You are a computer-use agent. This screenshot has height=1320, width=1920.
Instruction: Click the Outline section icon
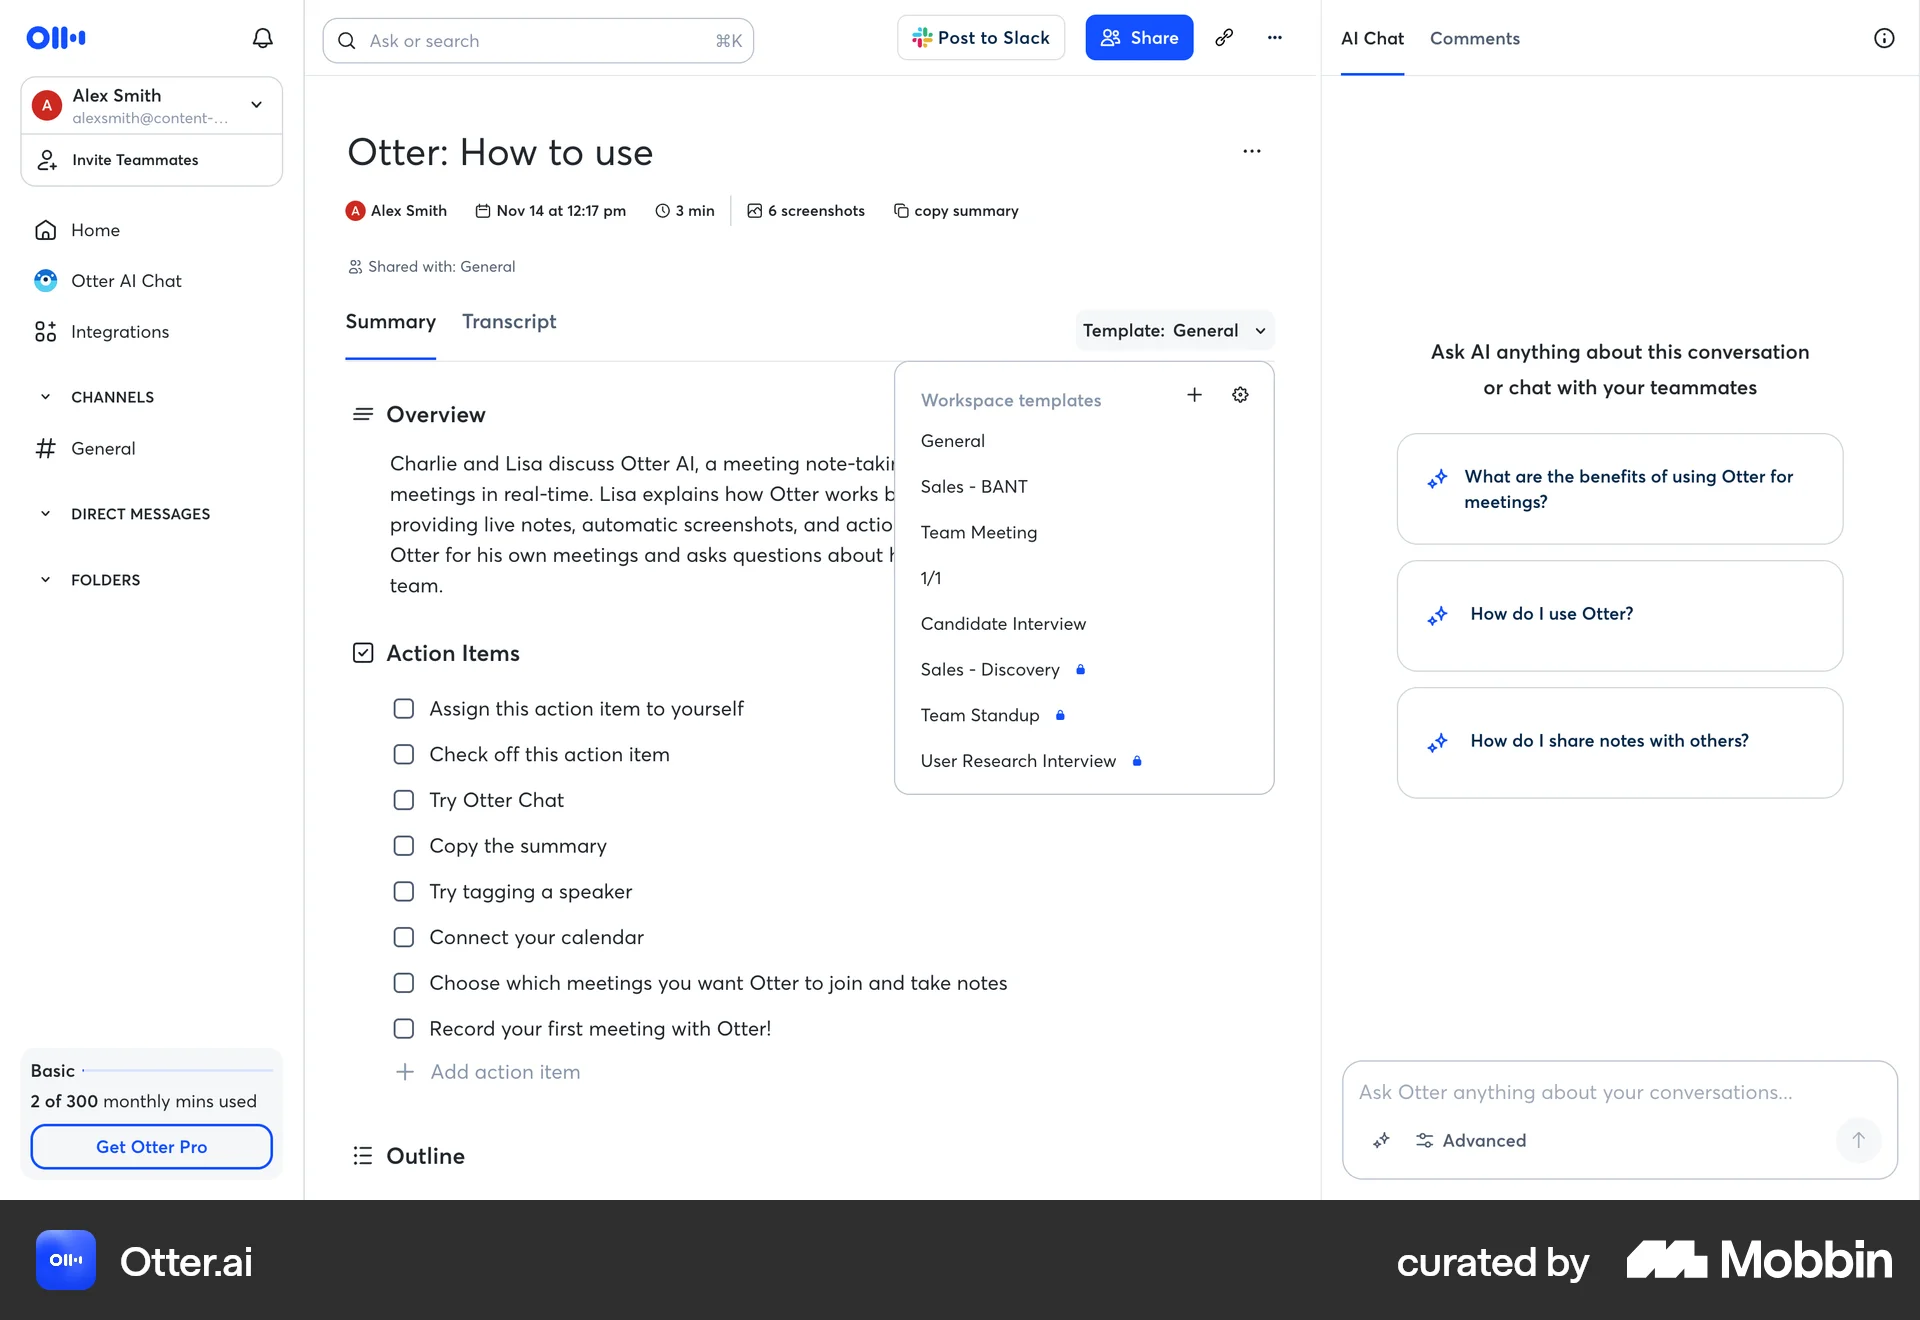pos(363,1156)
